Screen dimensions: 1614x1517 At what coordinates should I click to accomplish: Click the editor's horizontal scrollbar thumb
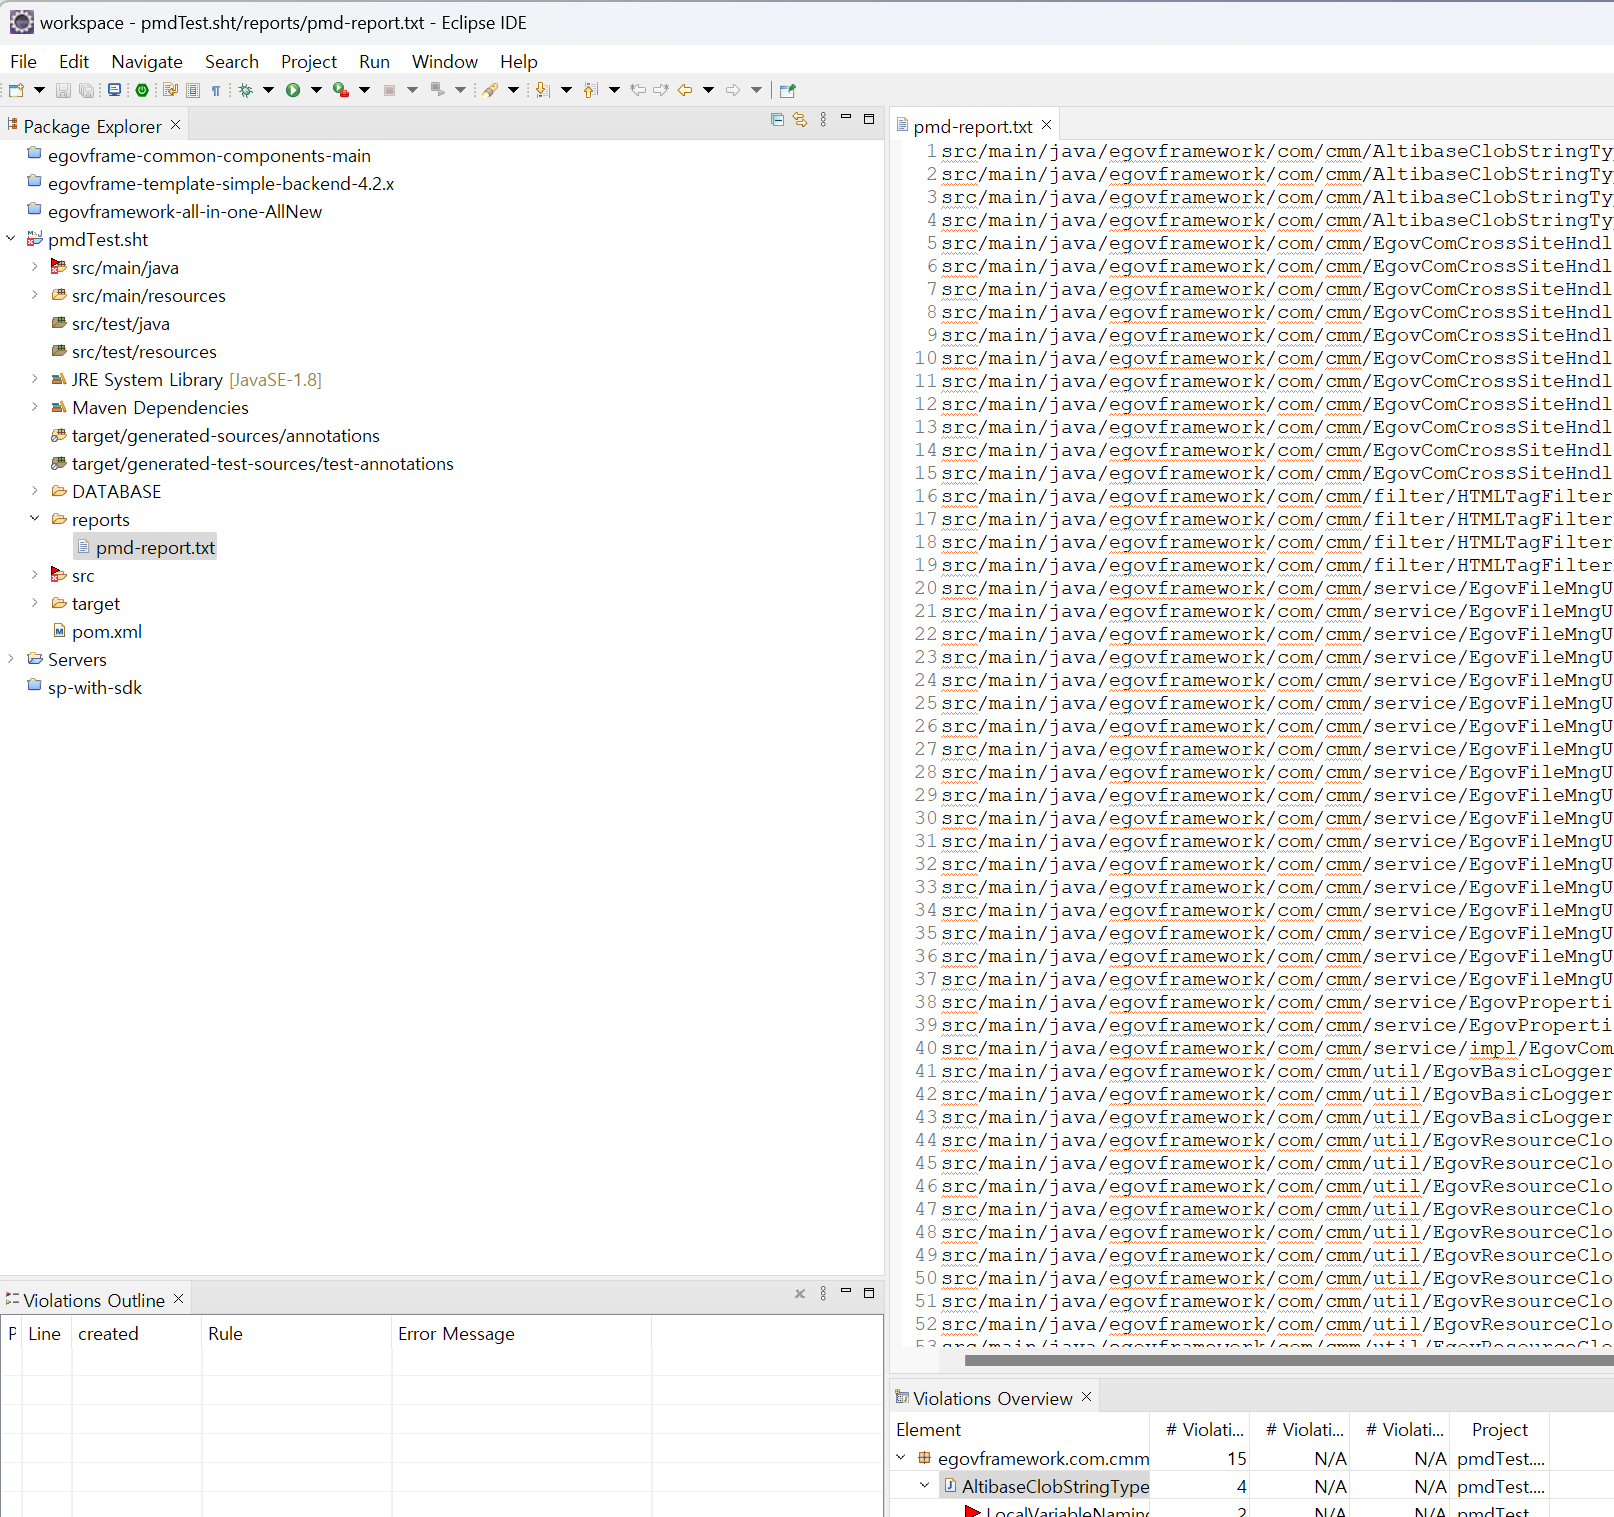(1289, 1360)
